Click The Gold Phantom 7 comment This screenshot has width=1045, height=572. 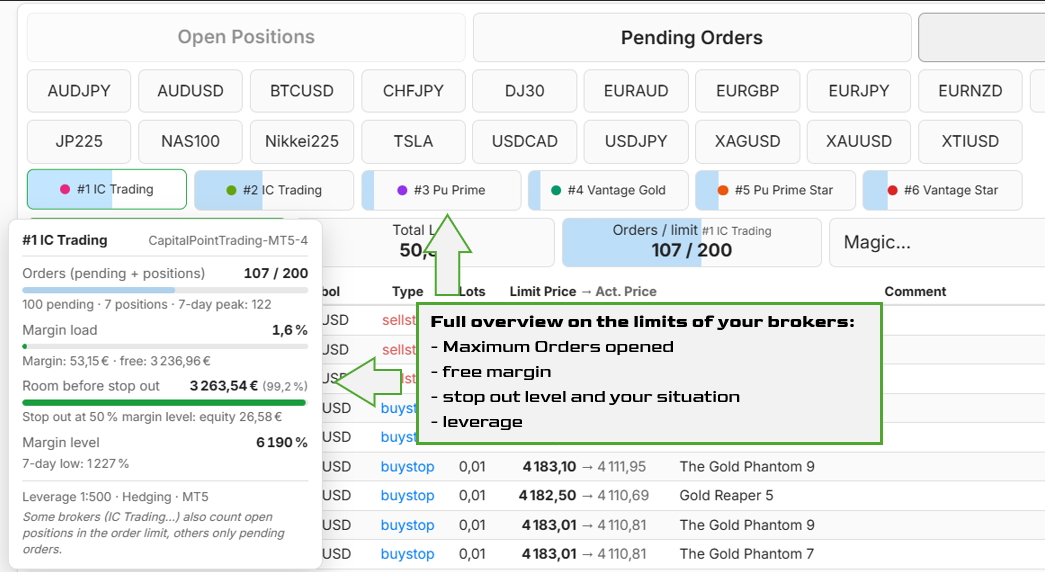747,554
